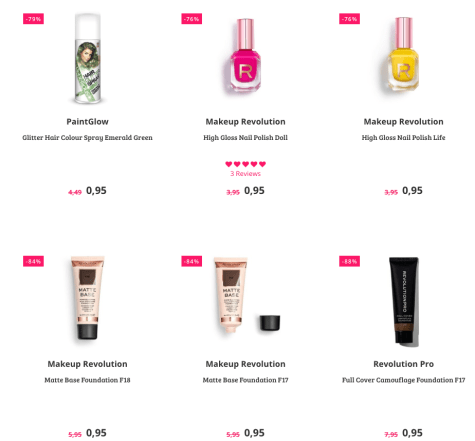This screenshot has height=441, width=475.
Task: Open the Matte Base F17 tube with cap image
Action: (247, 295)
